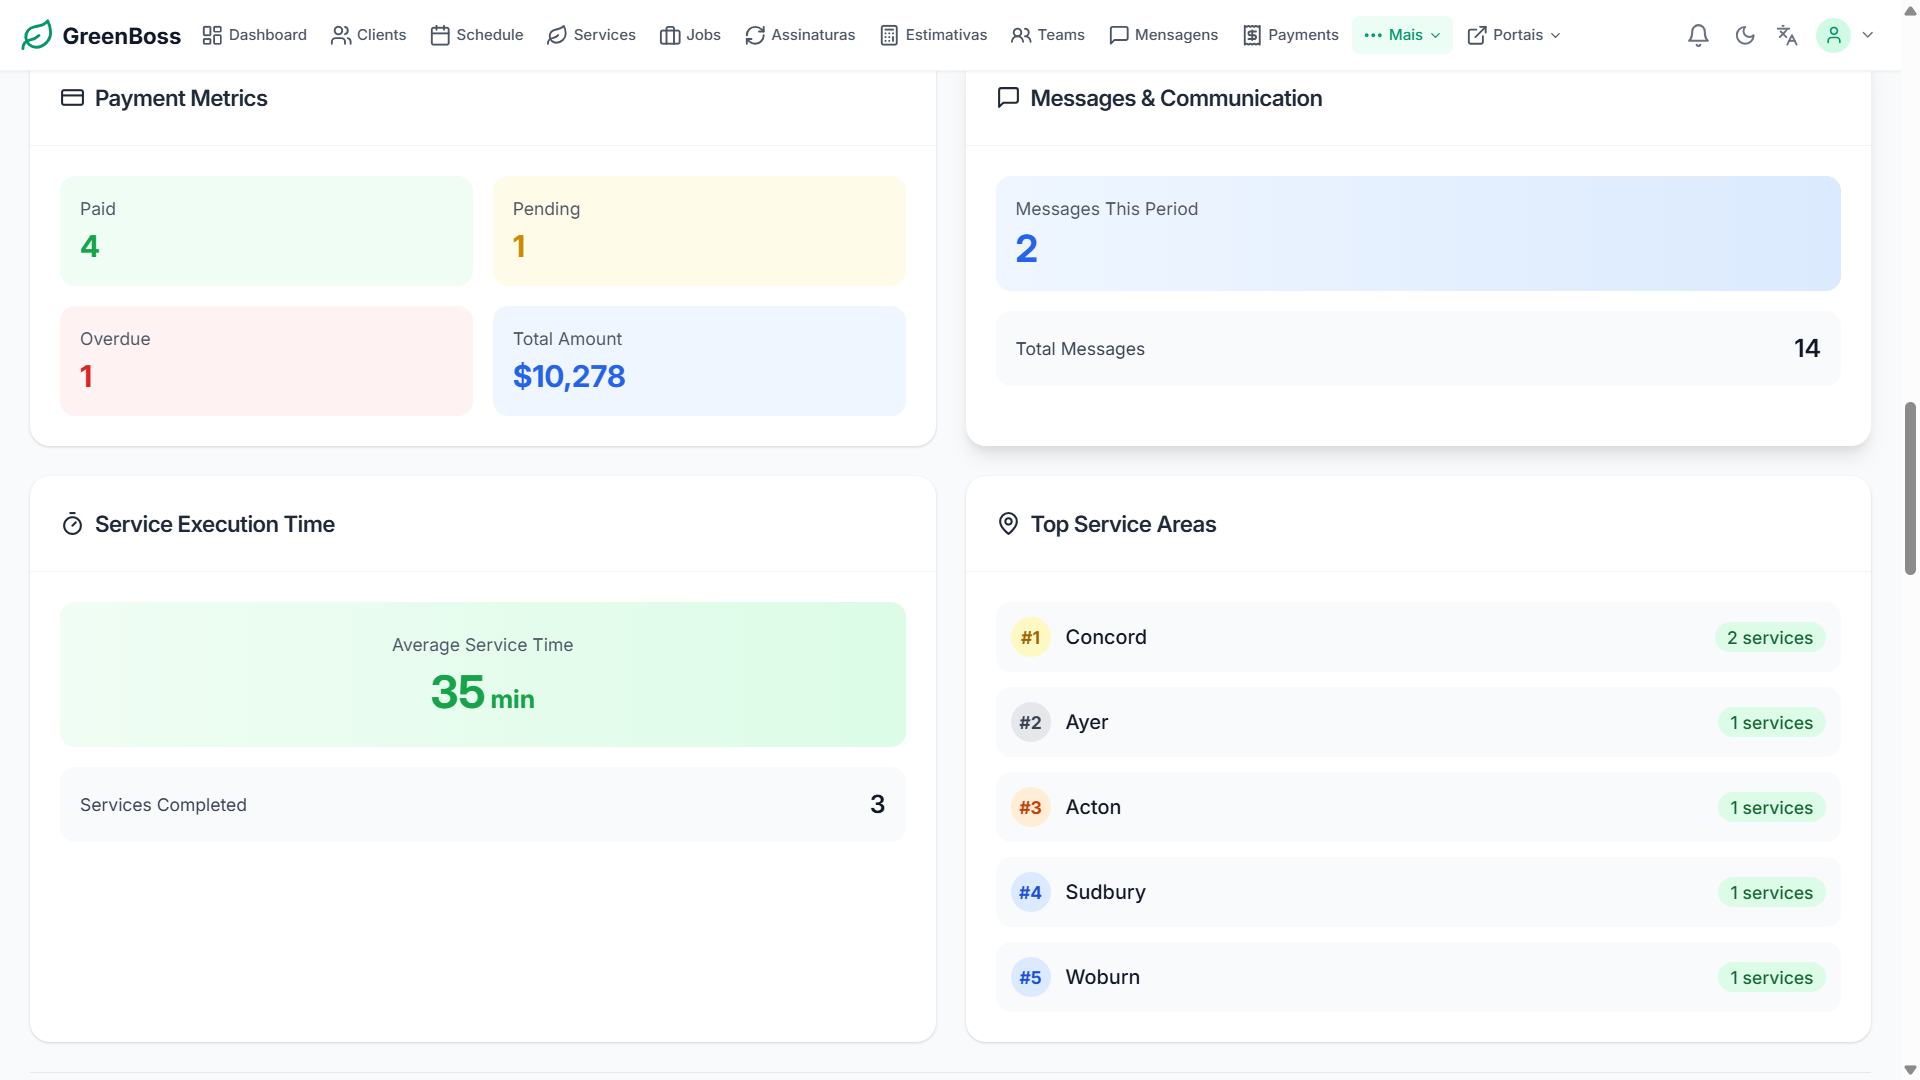Go to the Estimativas menu item

[x=933, y=35]
